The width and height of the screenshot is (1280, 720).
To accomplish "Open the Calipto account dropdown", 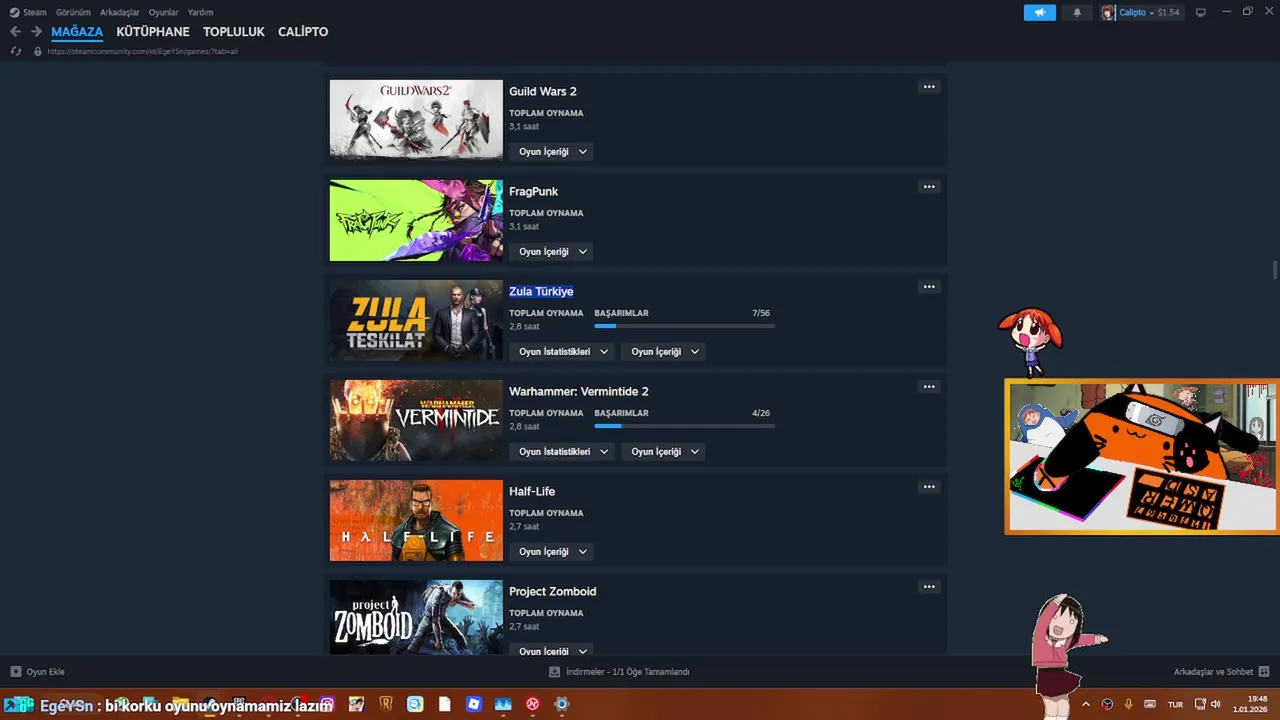I will tap(1149, 12).
